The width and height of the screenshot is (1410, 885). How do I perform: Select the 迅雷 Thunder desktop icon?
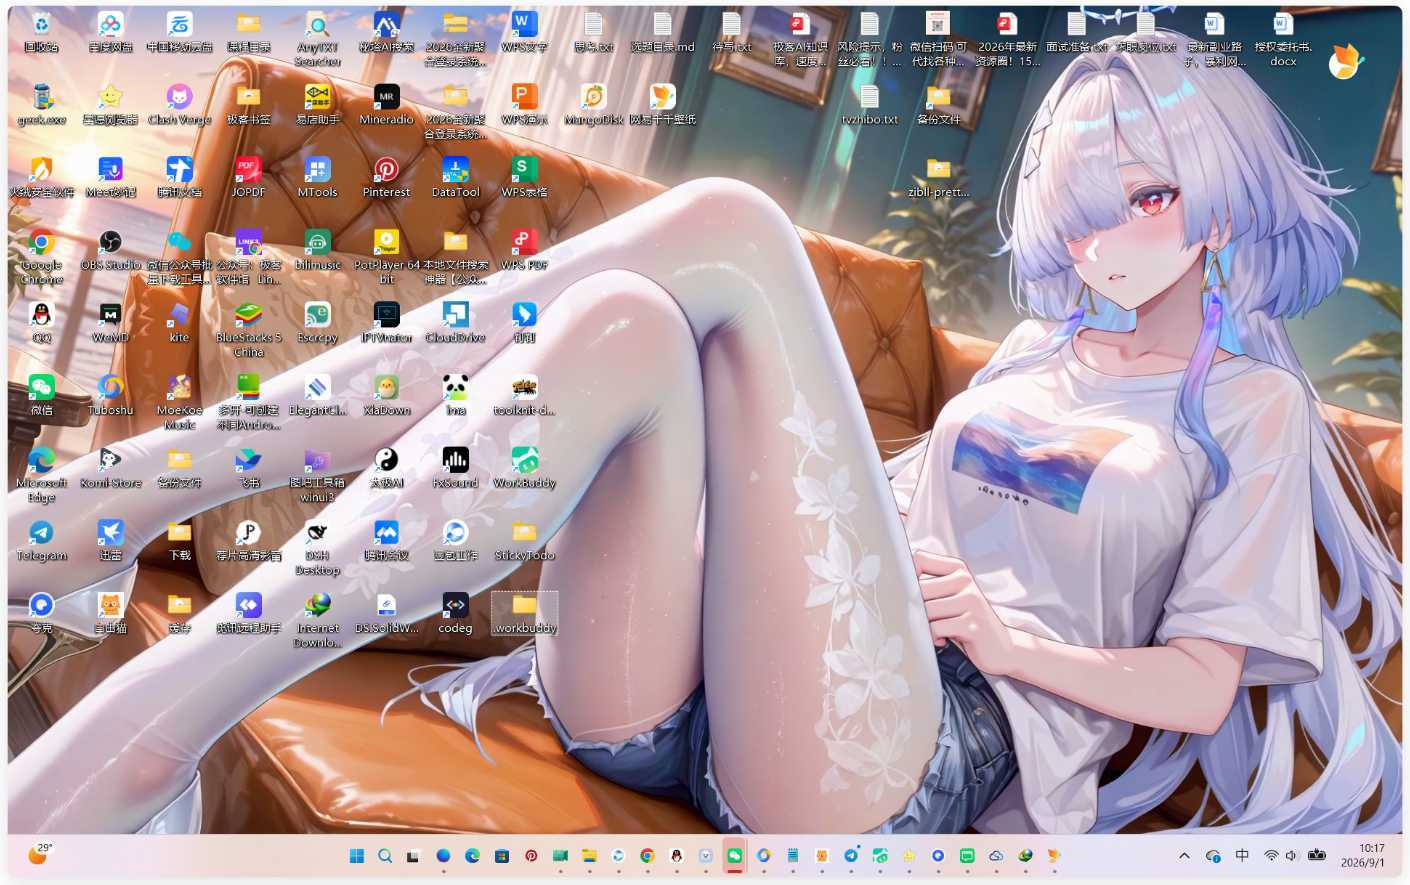pyautogui.click(x=110, y=542)
